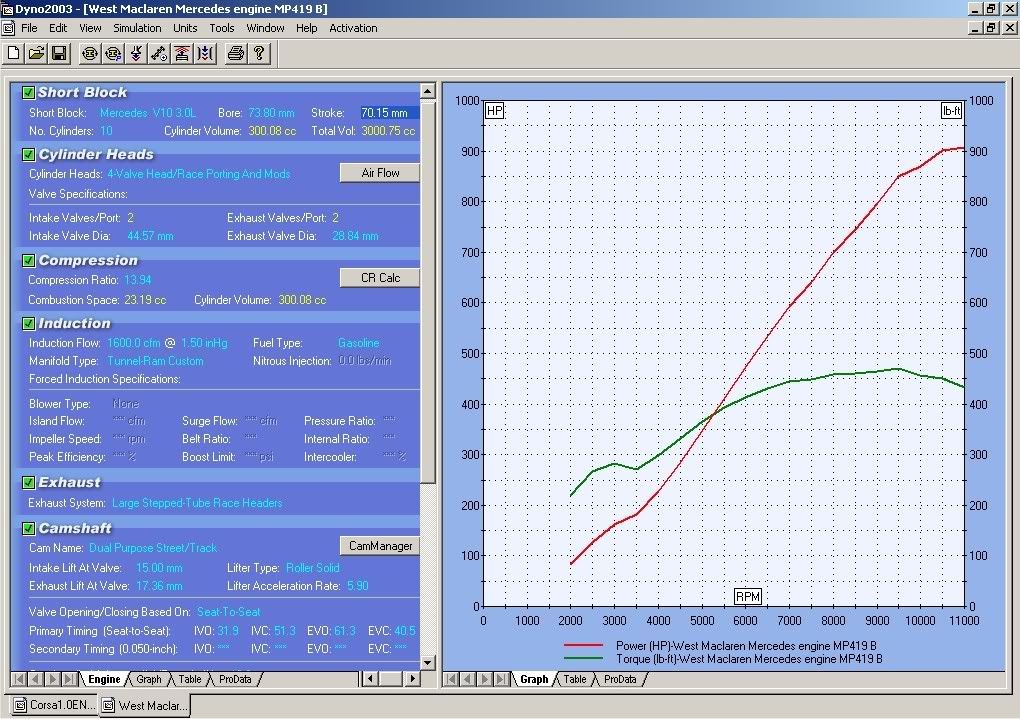Open Cylinder Heads 4-Valve Head selection
The width and height of the screenshot is (1020, 719).
click(198, 174)
